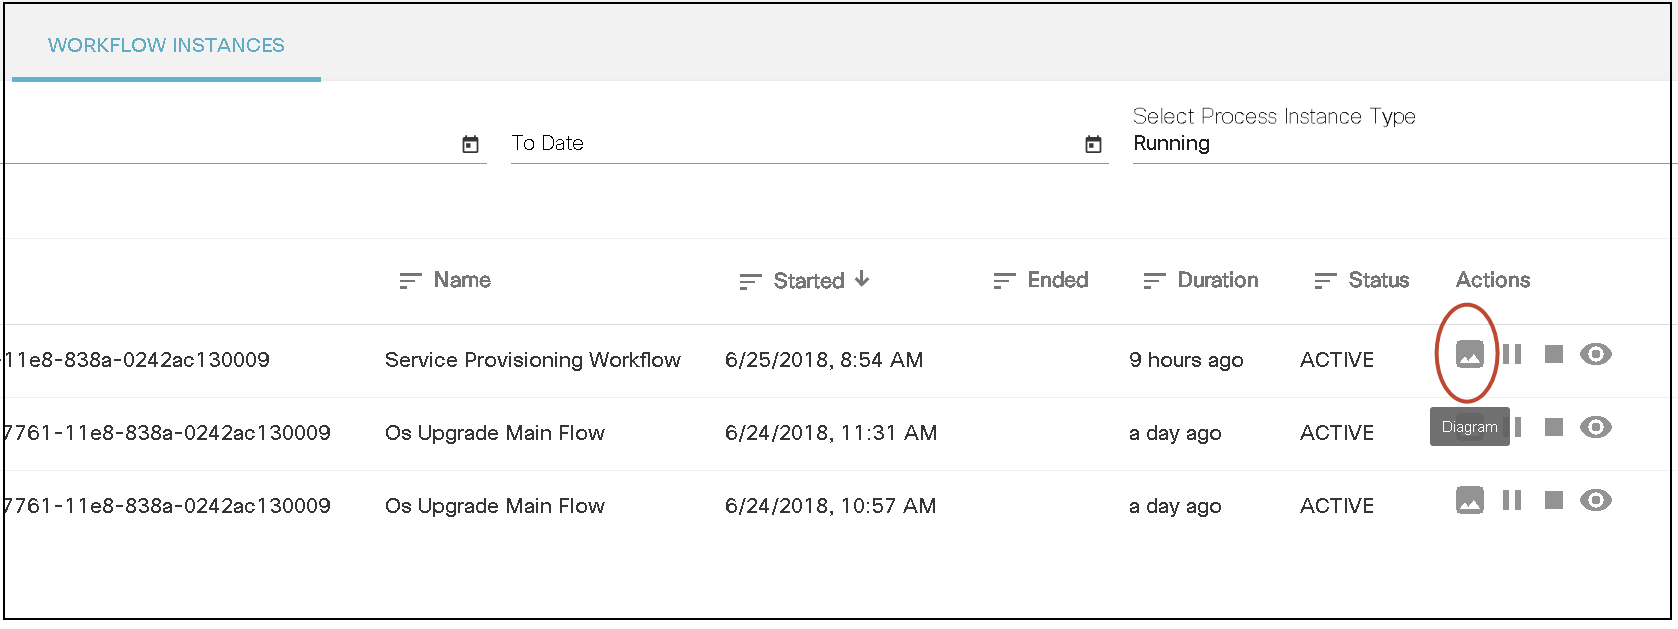
Task: Open diagram for 10:57 AM Os Upgrade instance
Action: tap(1469, 501)
